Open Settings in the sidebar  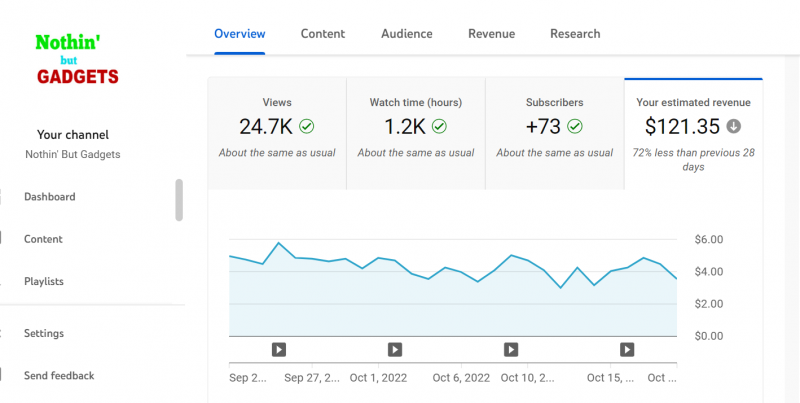[44, 333]
